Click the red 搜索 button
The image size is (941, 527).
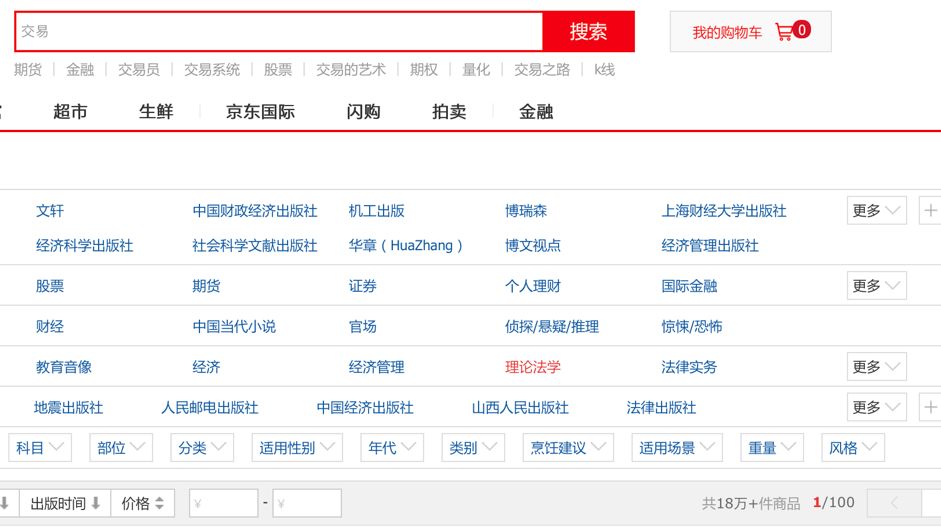(588, 31)
